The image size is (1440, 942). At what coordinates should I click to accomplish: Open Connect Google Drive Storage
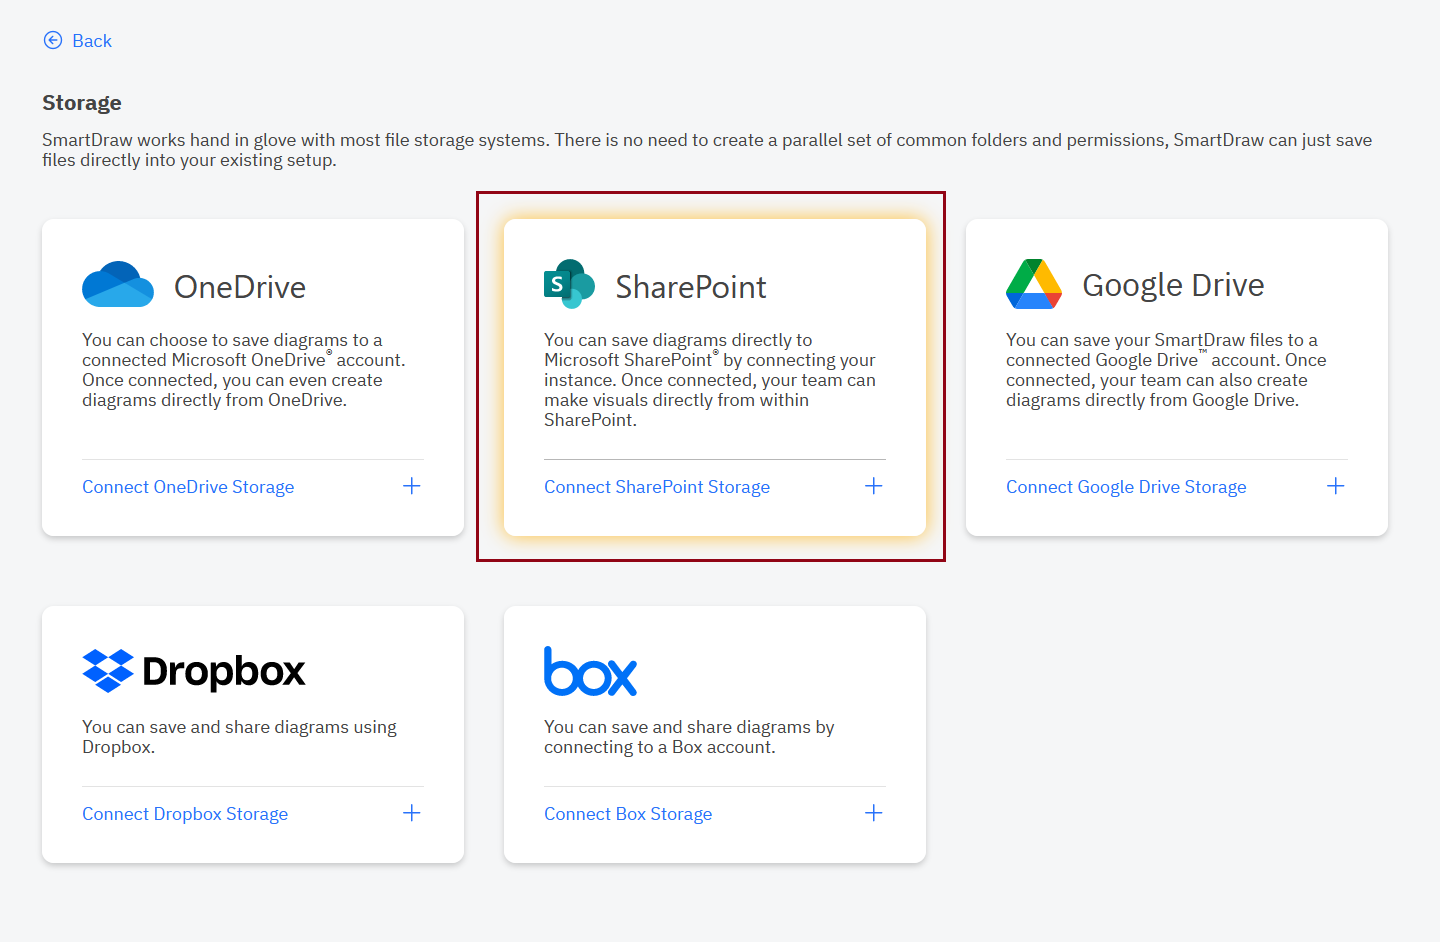1126,487
